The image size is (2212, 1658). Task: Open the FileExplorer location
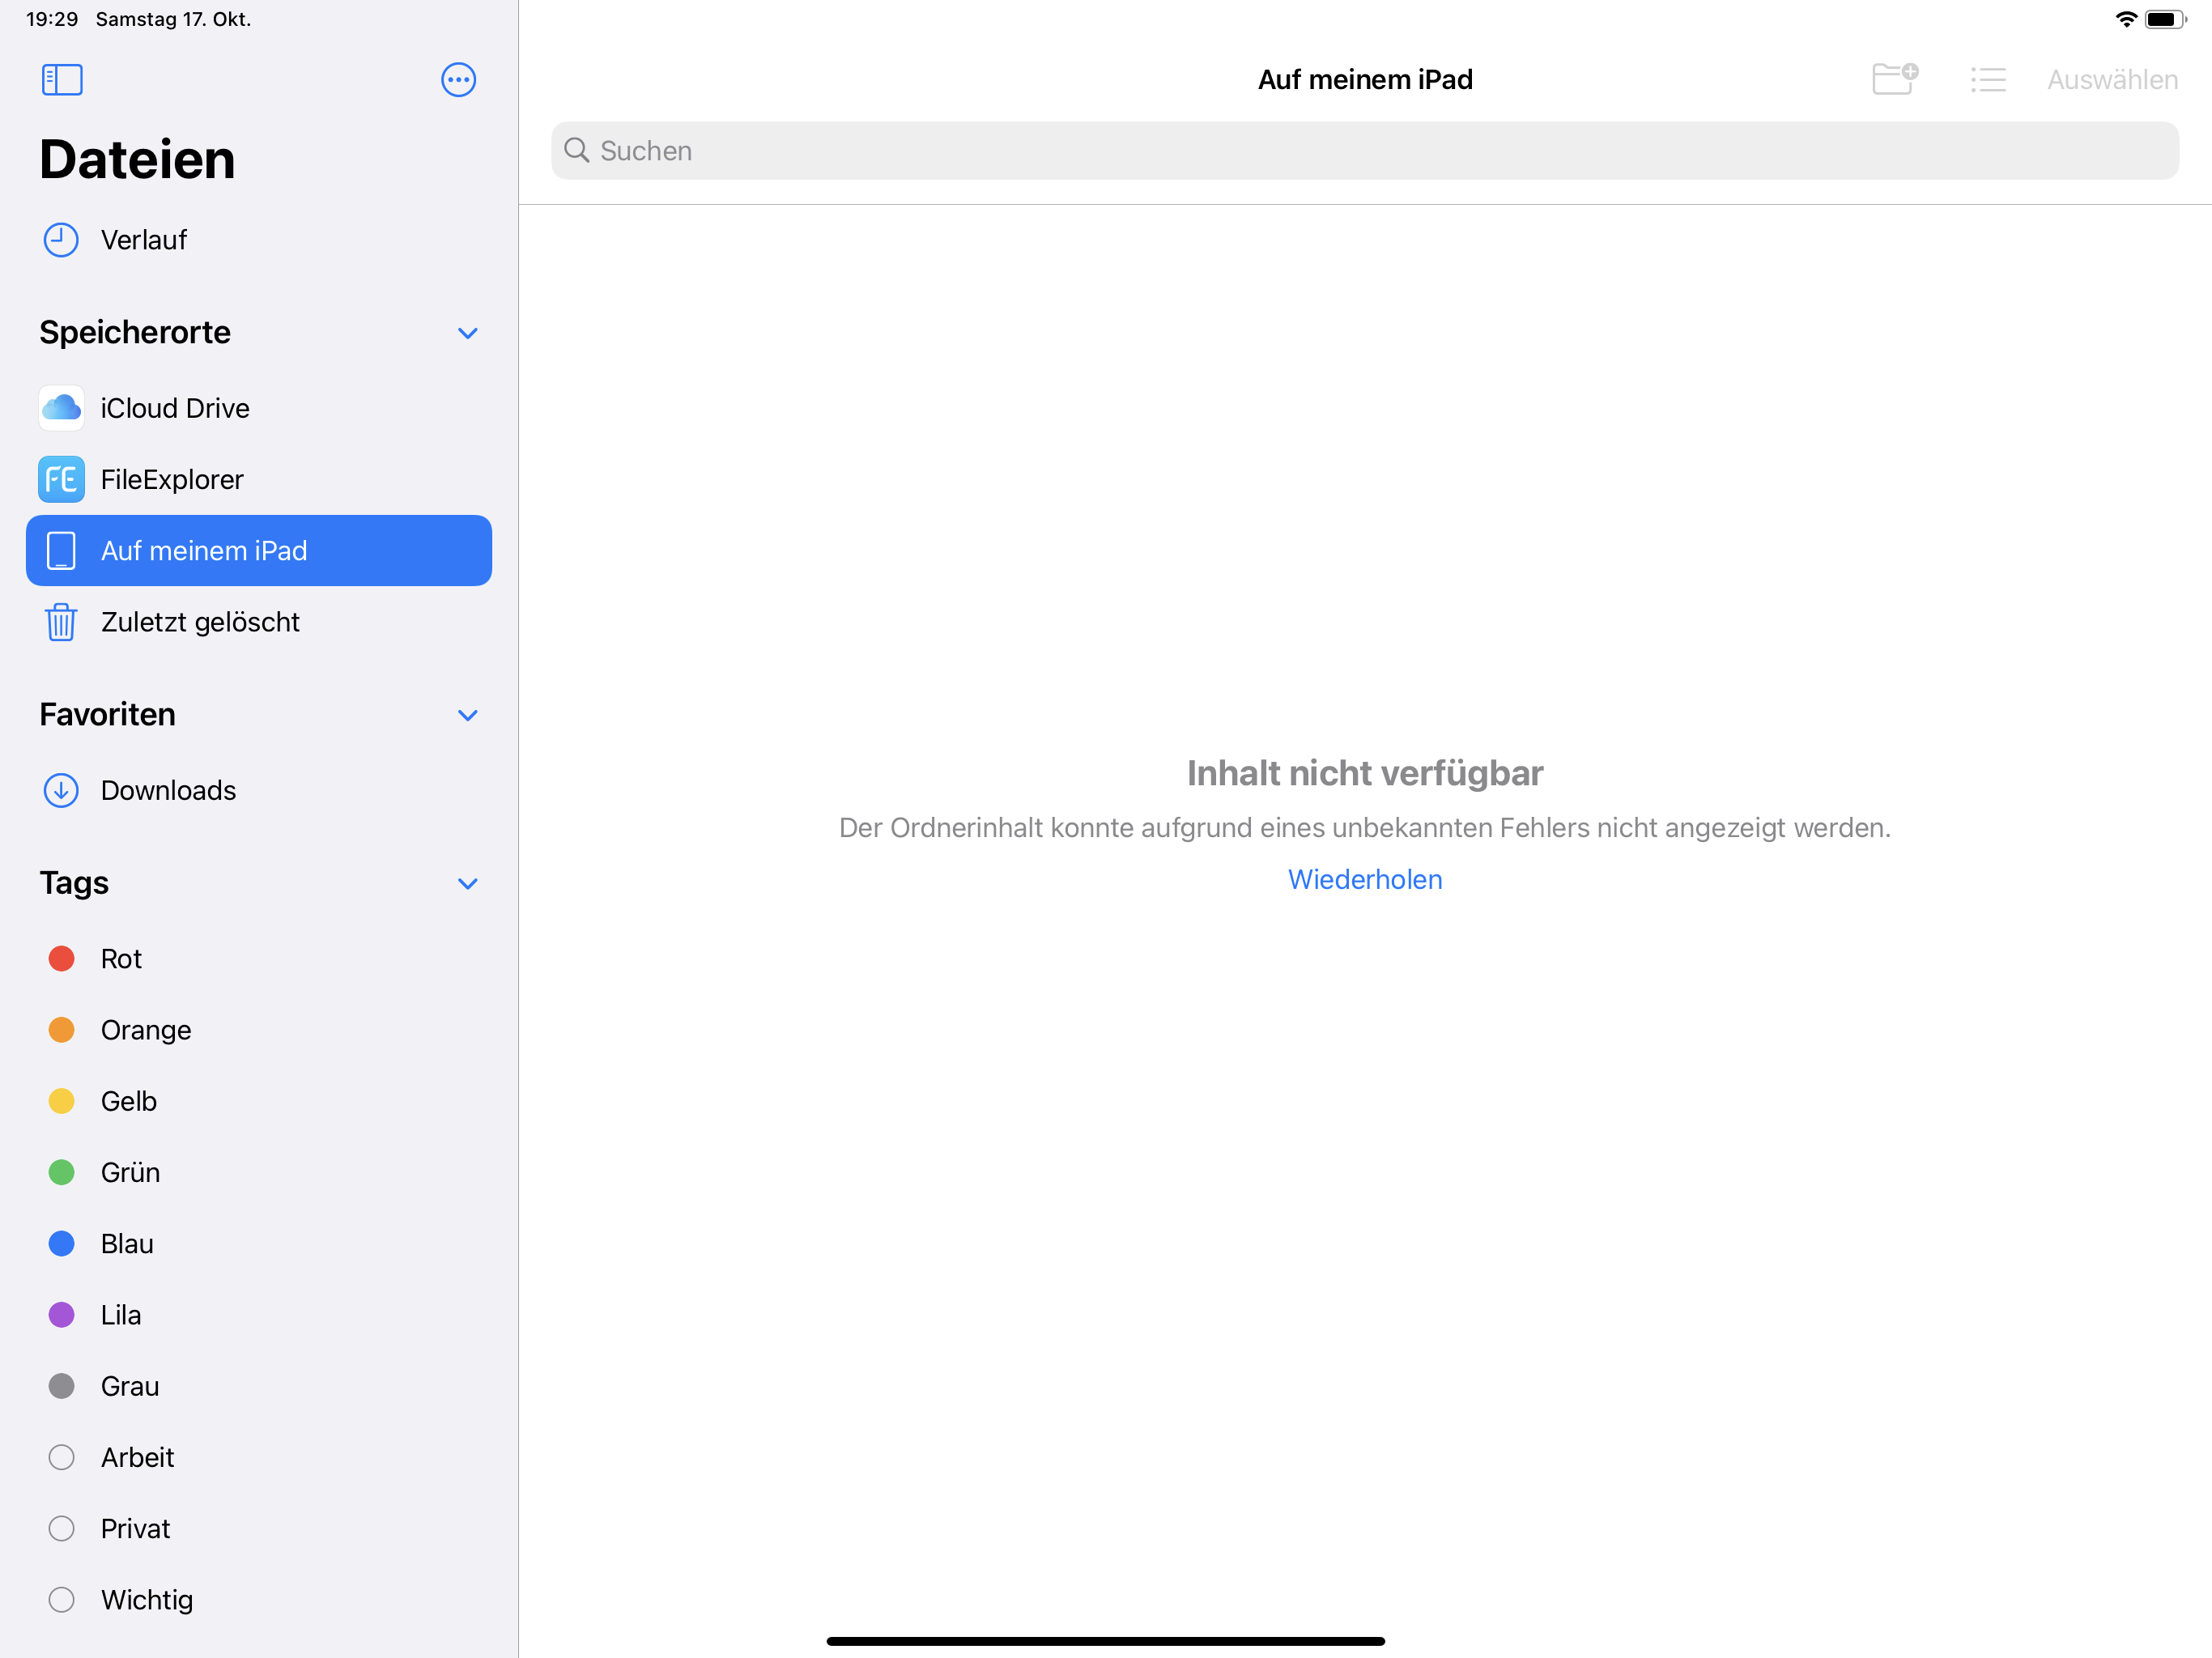(x=172, y=479)
